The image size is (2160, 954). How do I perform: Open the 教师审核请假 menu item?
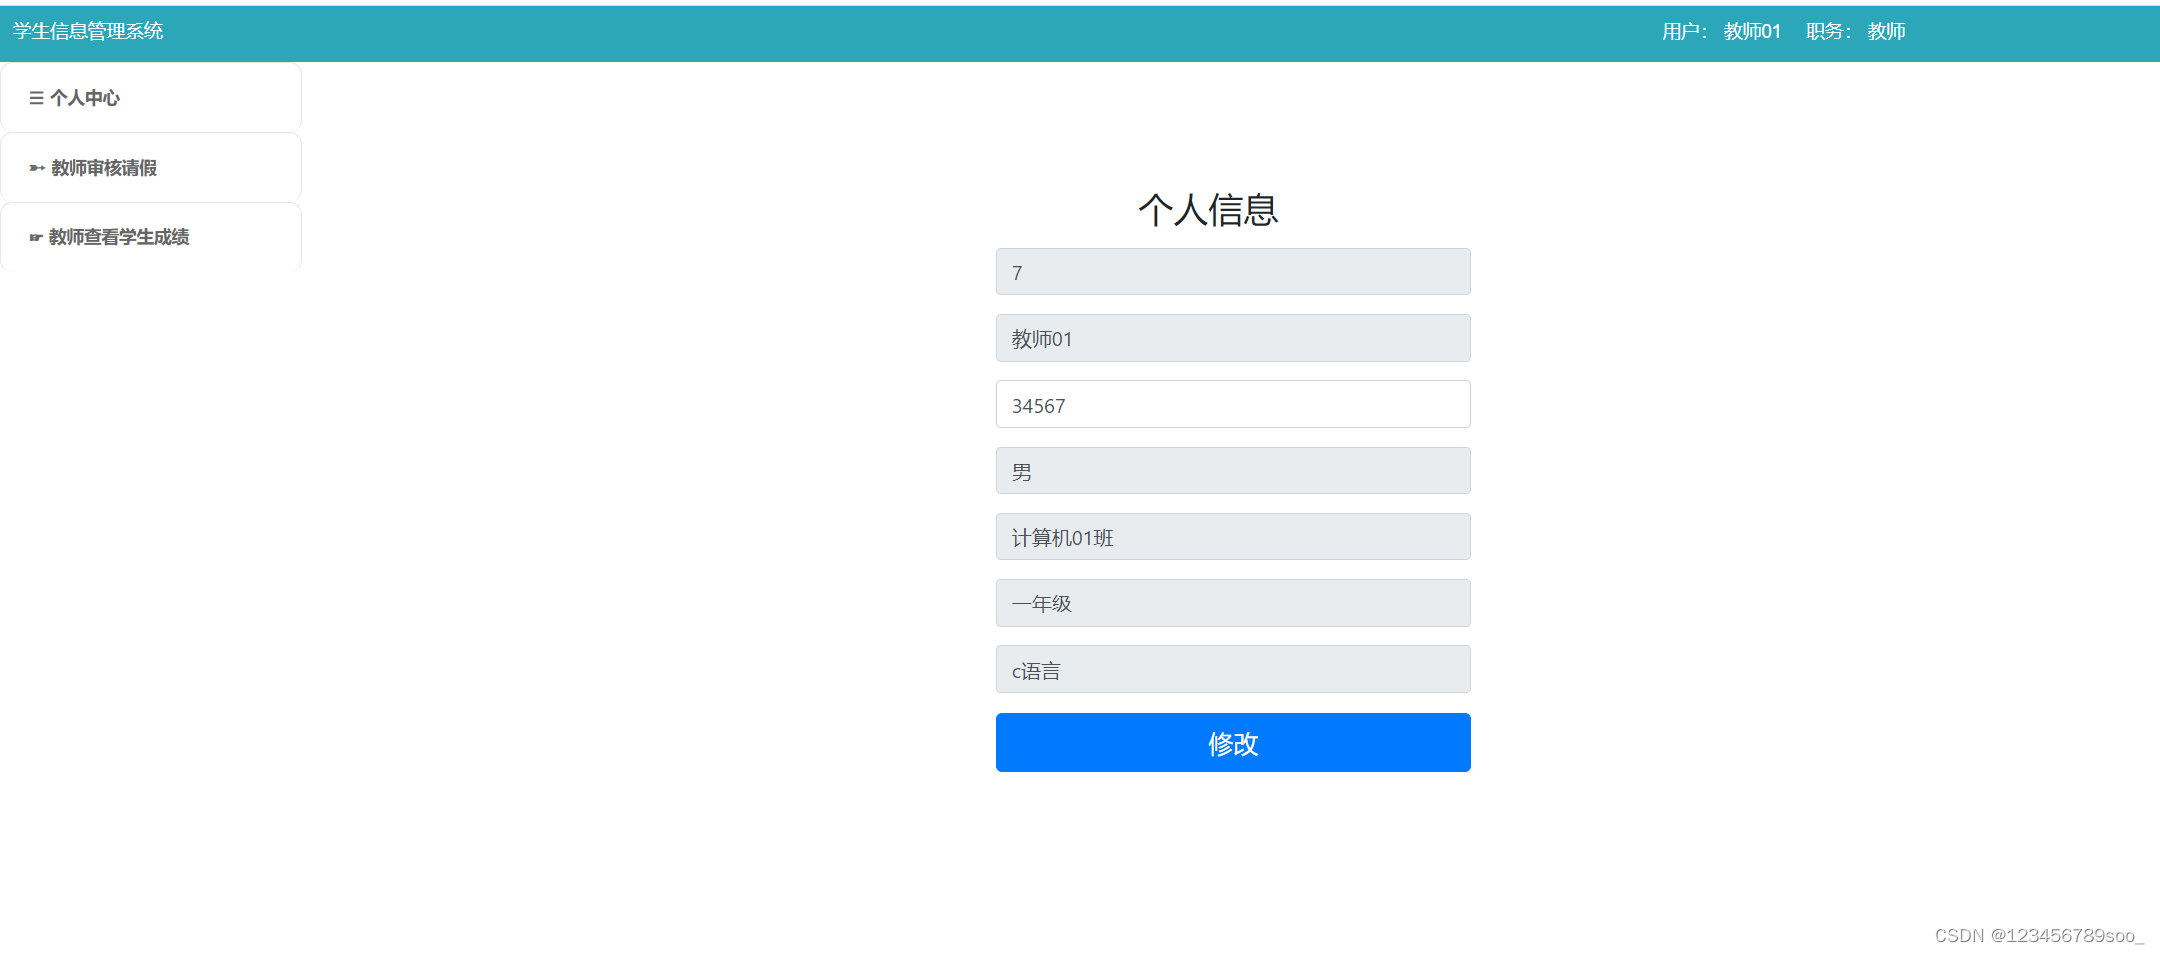click(151, 167)
